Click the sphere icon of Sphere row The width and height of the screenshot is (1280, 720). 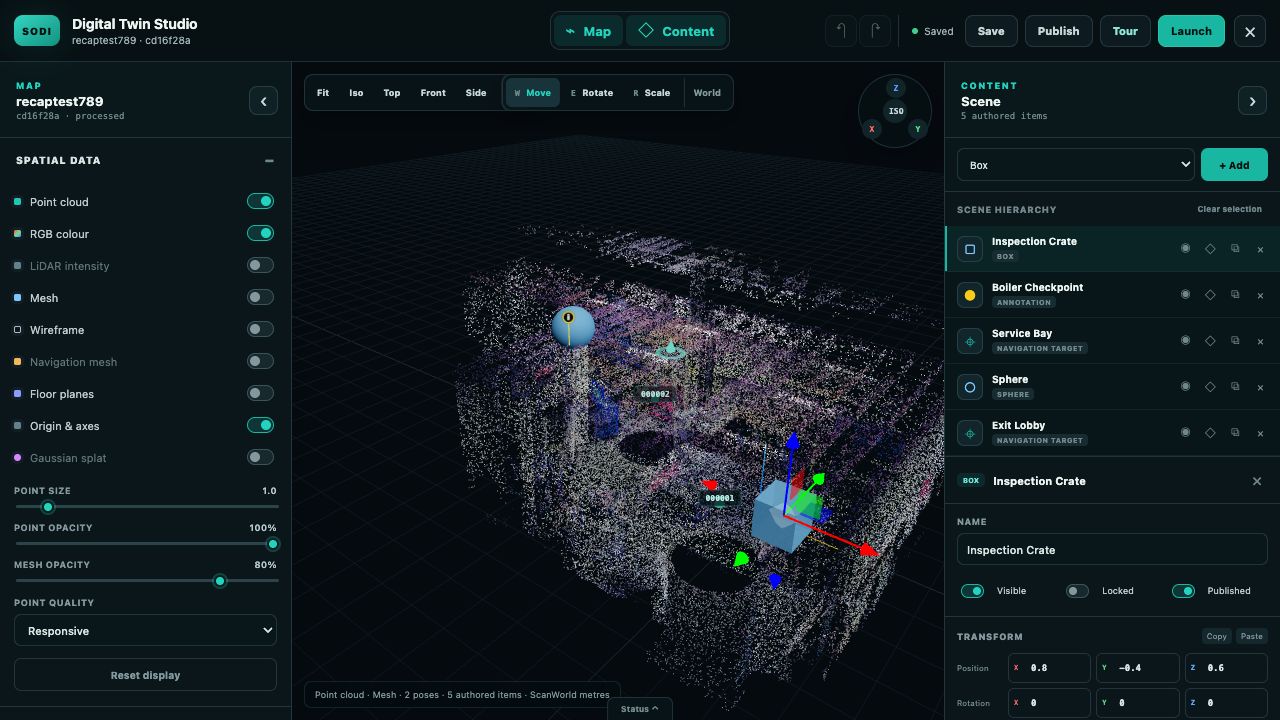click(970, 387)
